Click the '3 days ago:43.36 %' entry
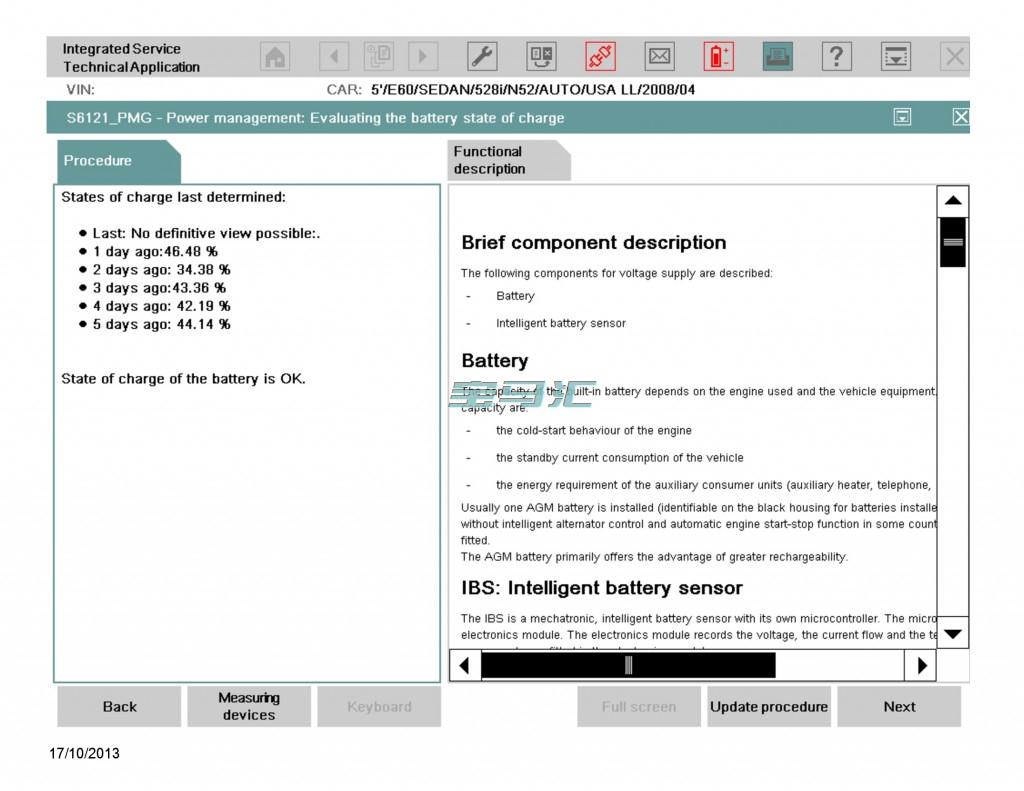 click(159, 288)
